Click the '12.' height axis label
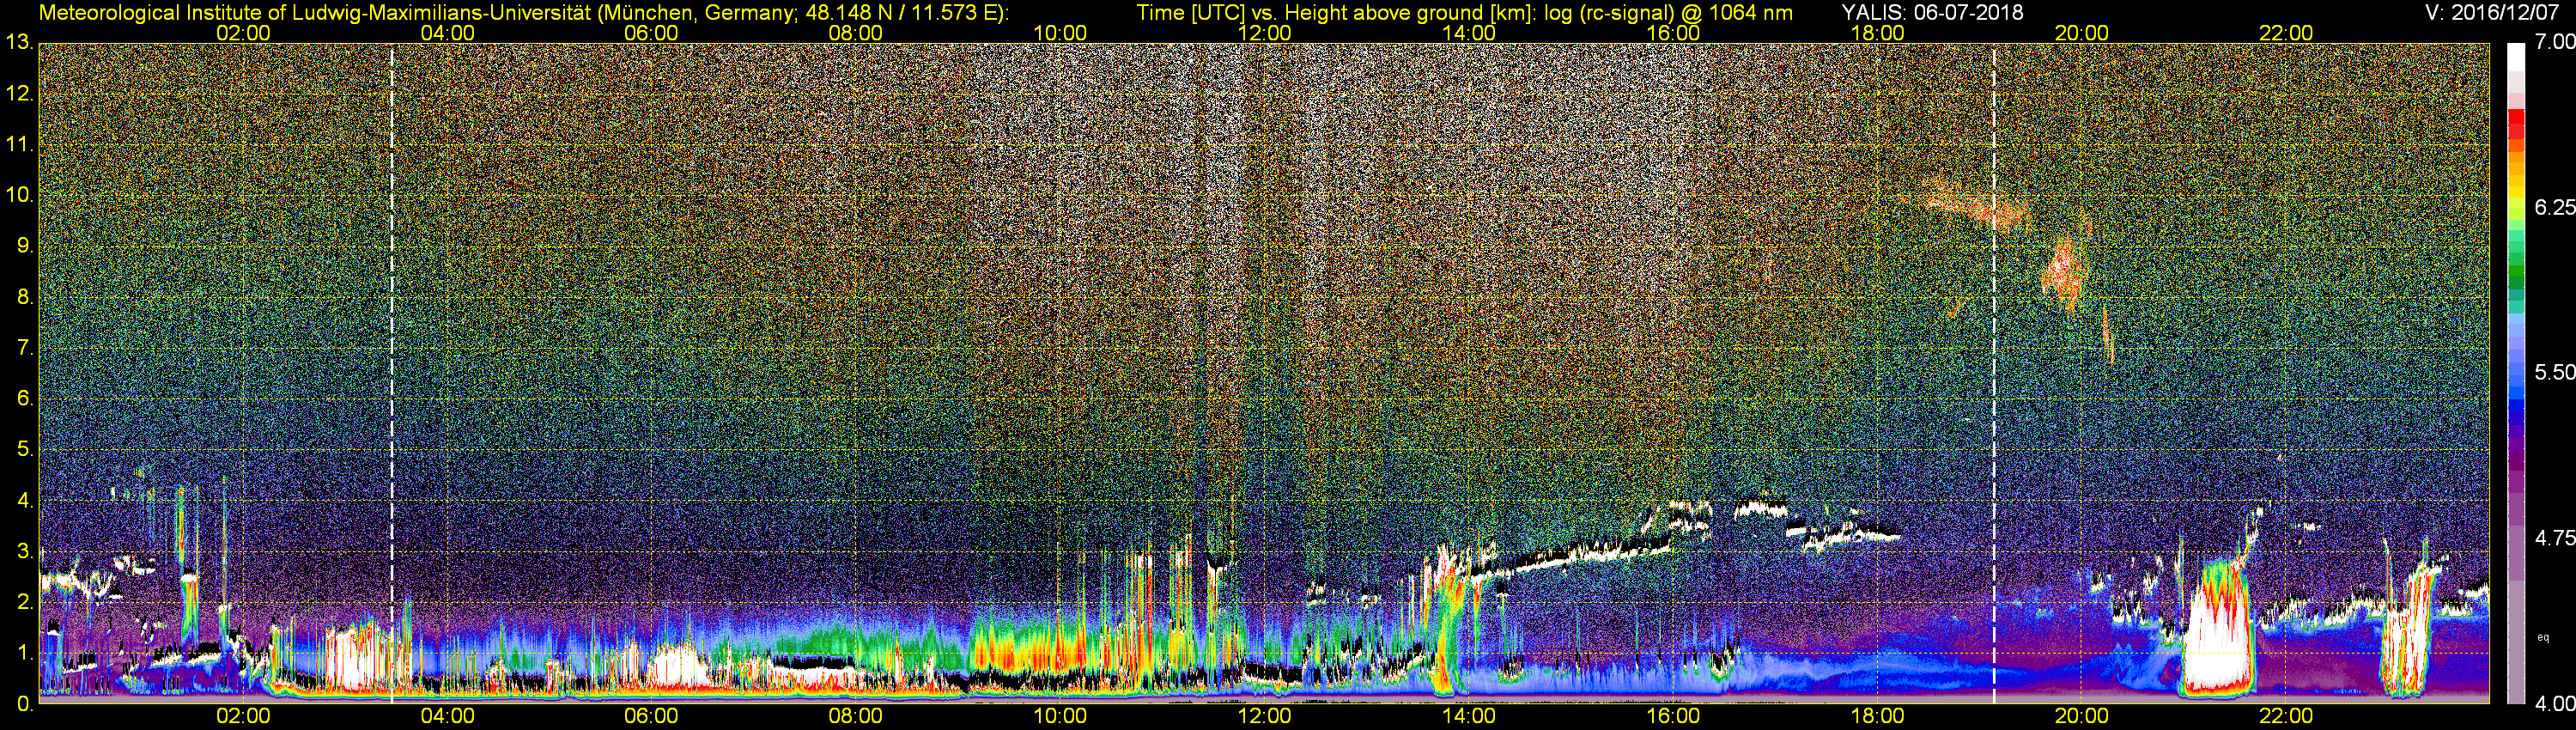Screen dimensions: 2576x730 tap(19, 94)
